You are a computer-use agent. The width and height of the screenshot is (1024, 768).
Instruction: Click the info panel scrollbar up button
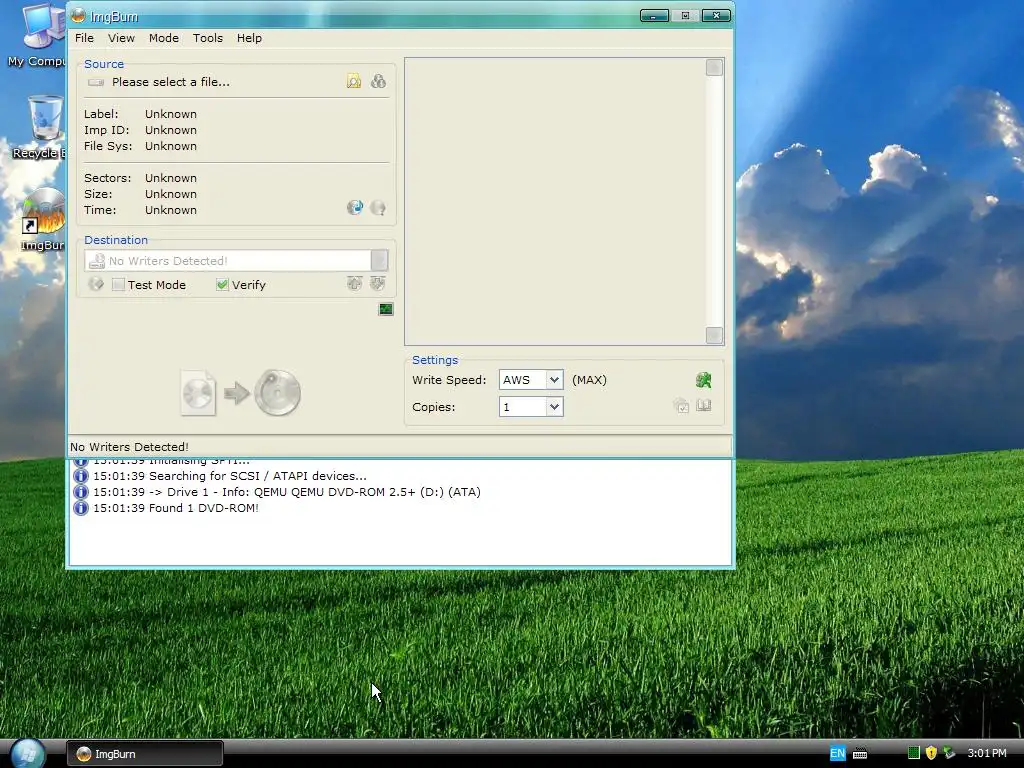[x=714, y=68]
